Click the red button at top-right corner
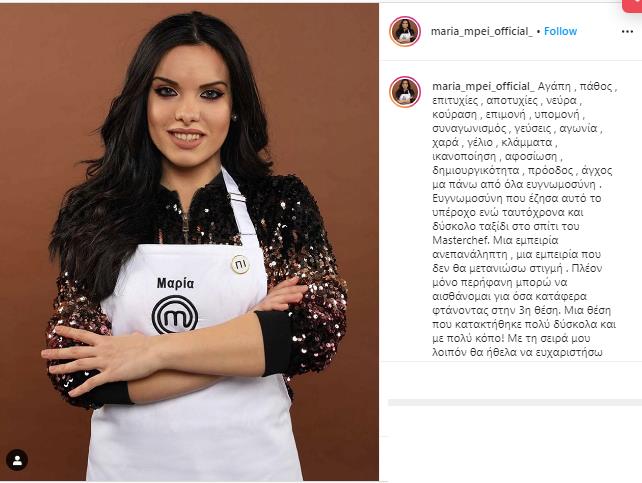 point(632,5)
